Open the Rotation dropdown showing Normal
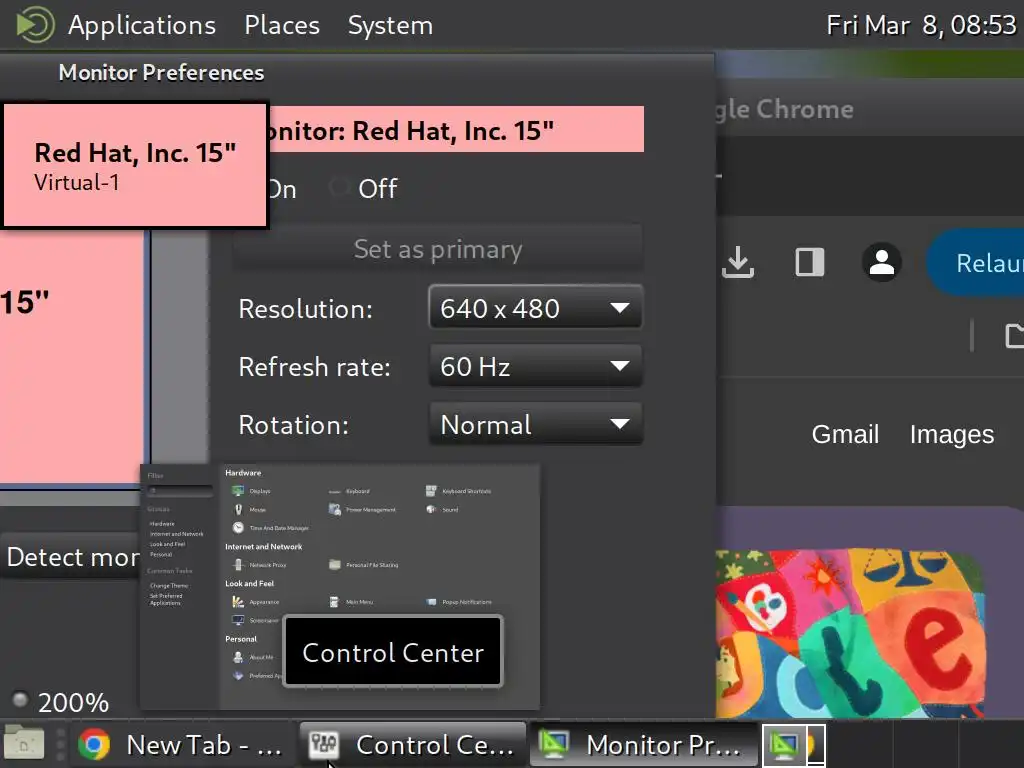The image size is (1024, 768). pos(535,424)
